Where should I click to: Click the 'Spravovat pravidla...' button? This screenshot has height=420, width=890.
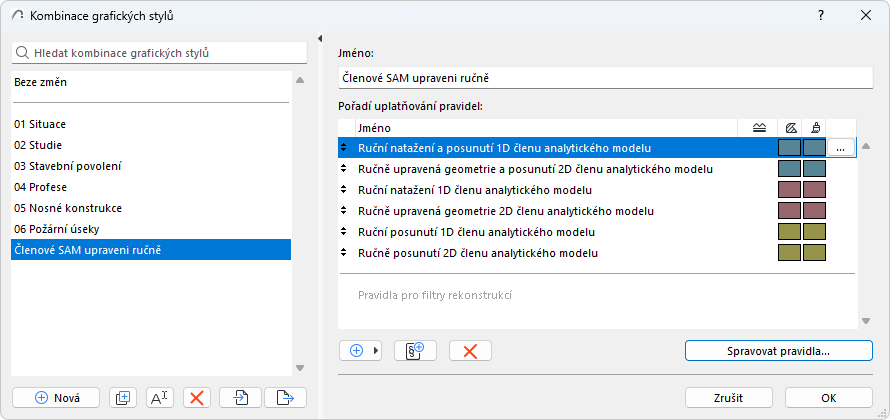pyautogui.click(x=778, y=350)
